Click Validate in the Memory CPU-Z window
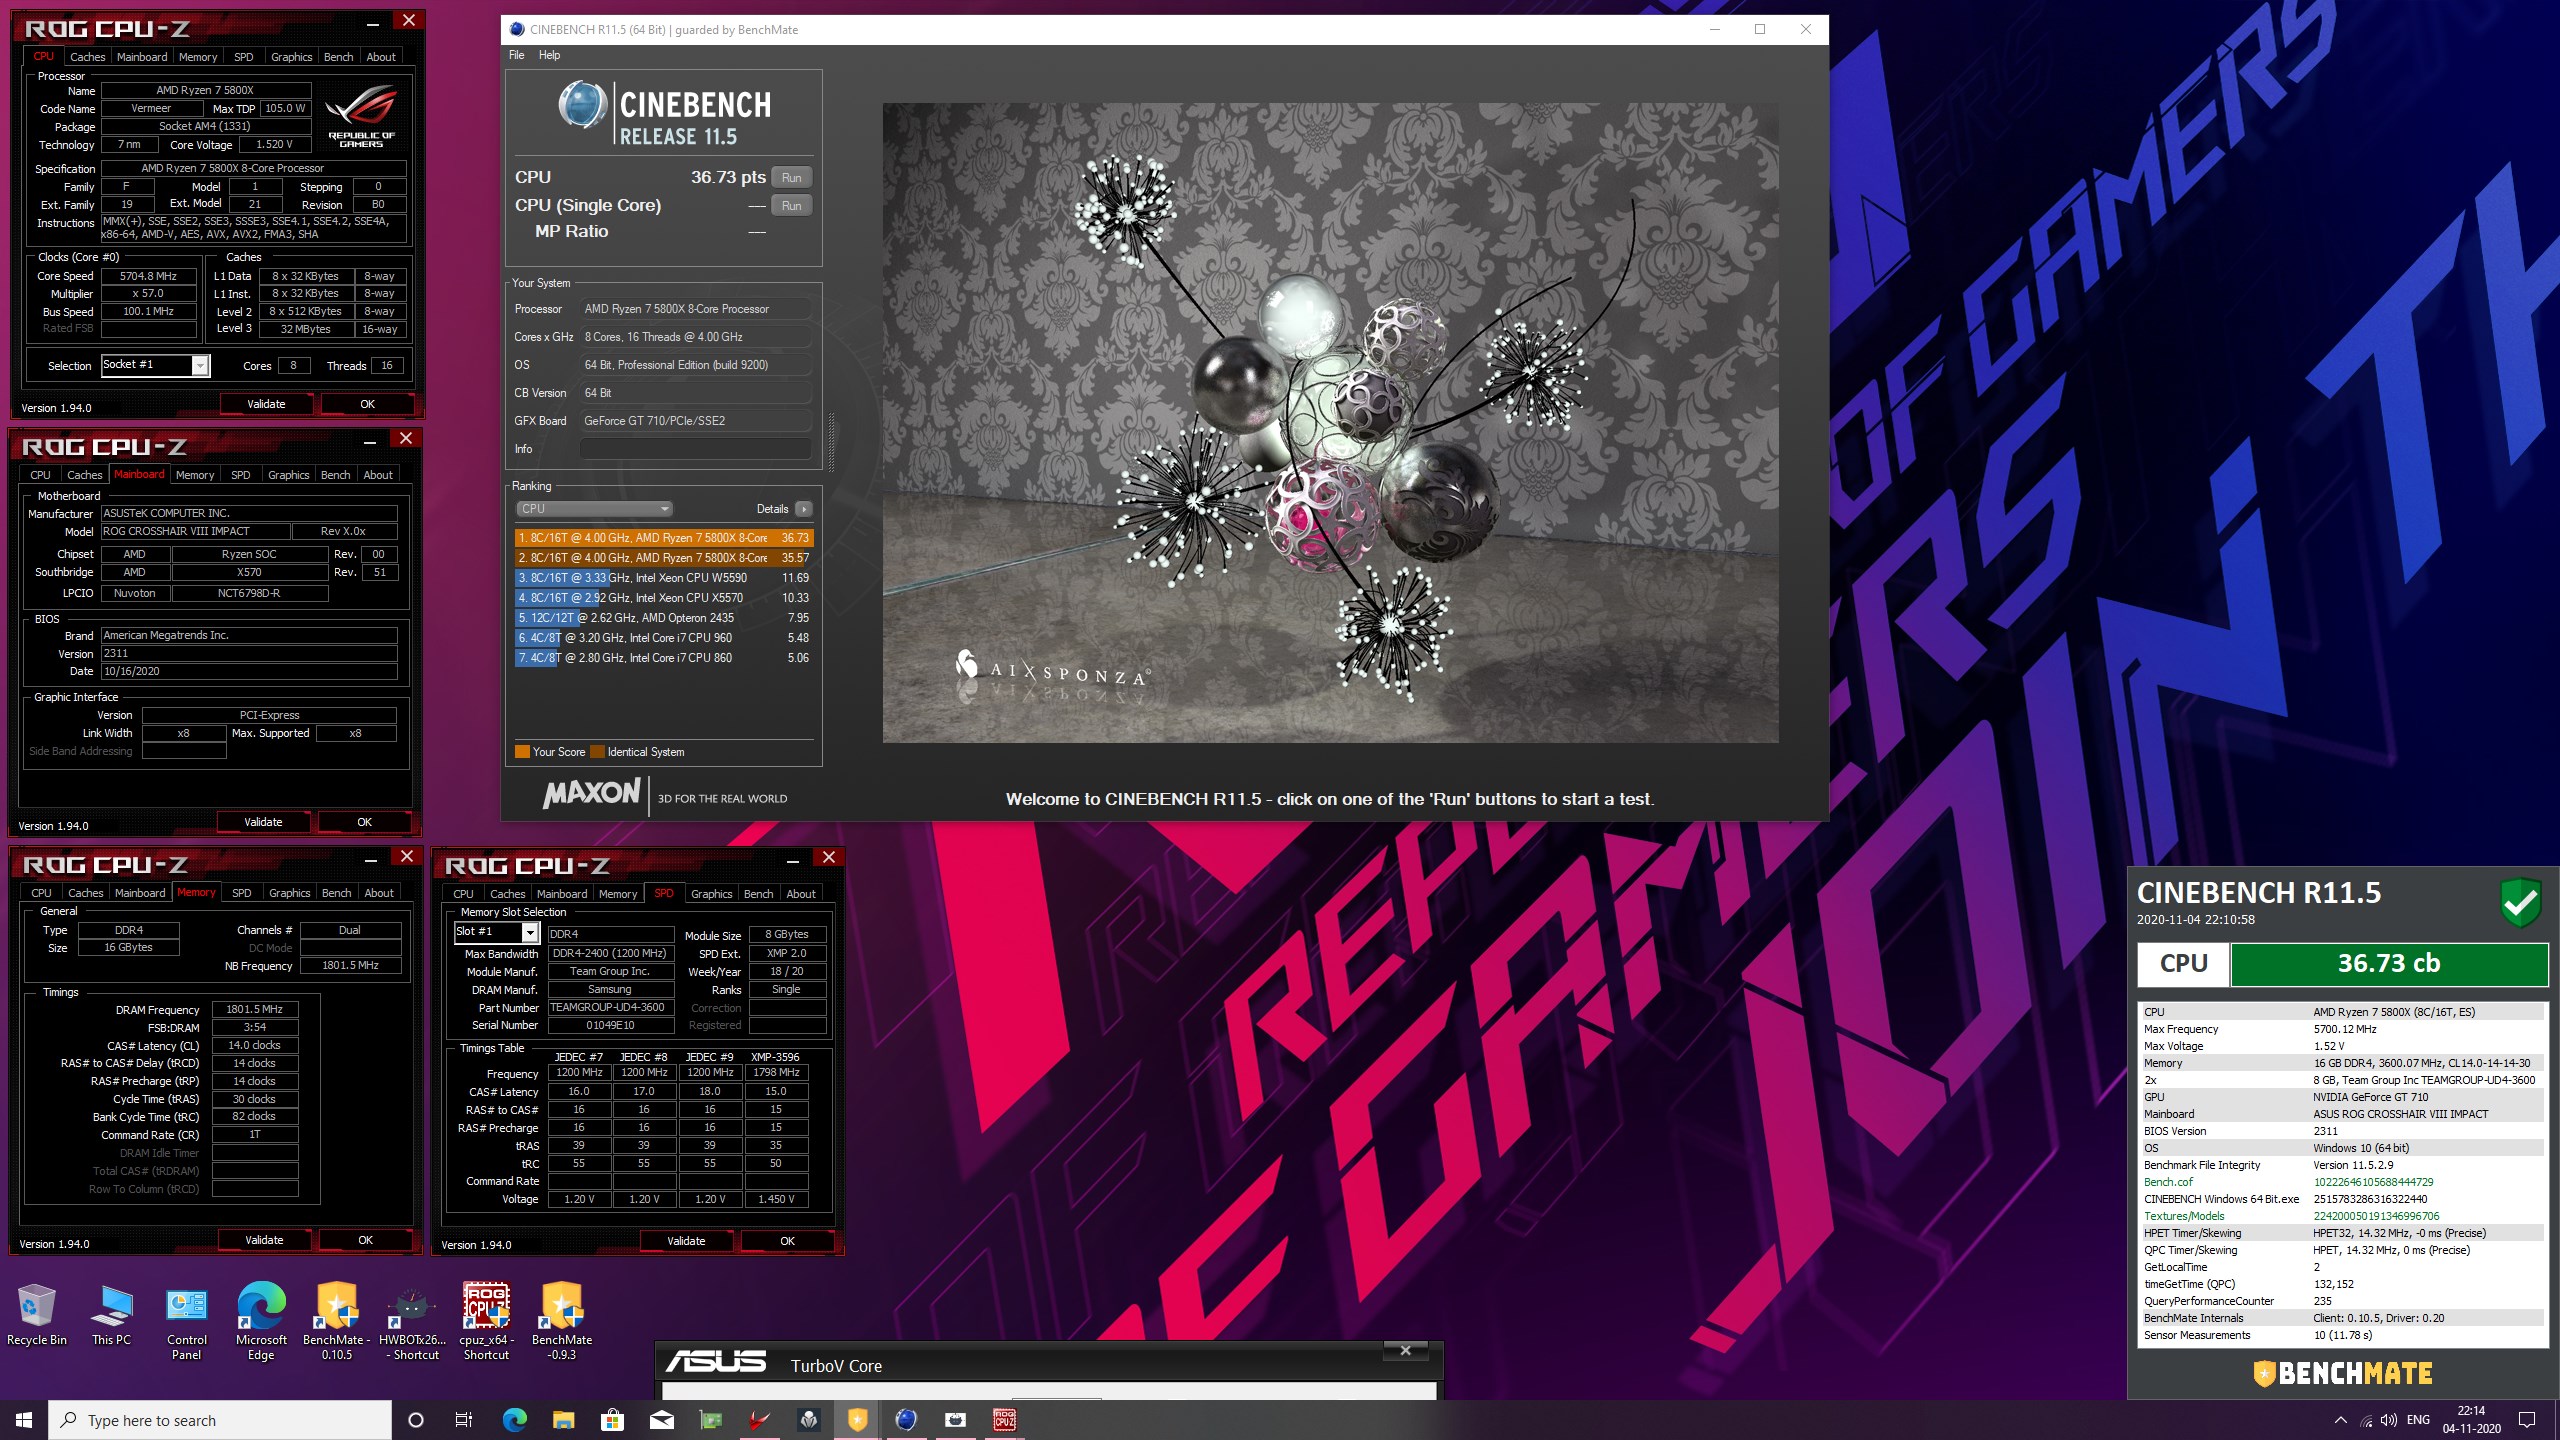 coord(264,1240)
